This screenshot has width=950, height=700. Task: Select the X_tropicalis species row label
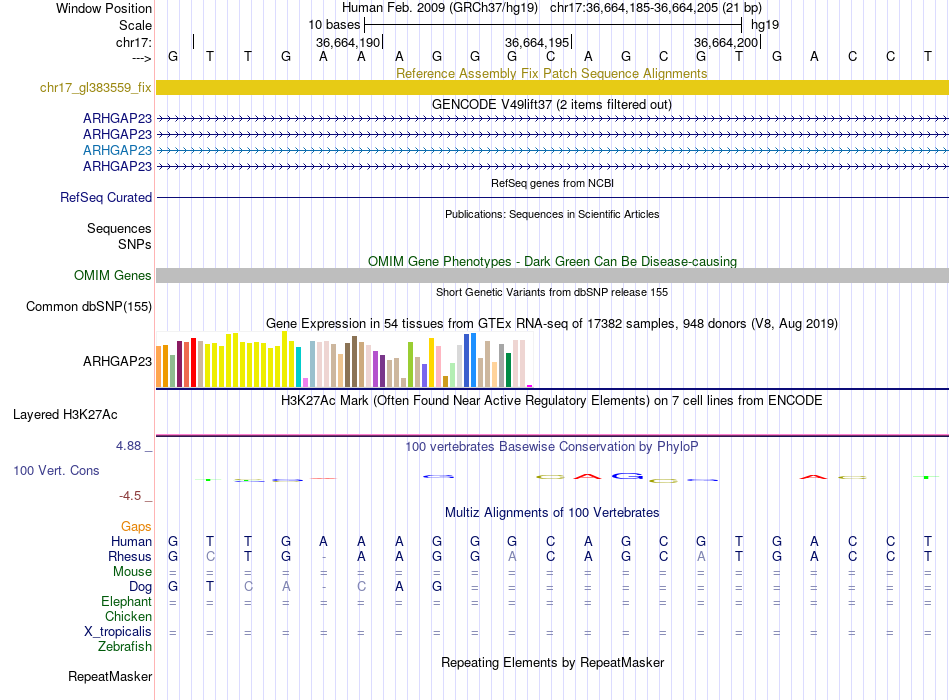click(x=118, y=632)
